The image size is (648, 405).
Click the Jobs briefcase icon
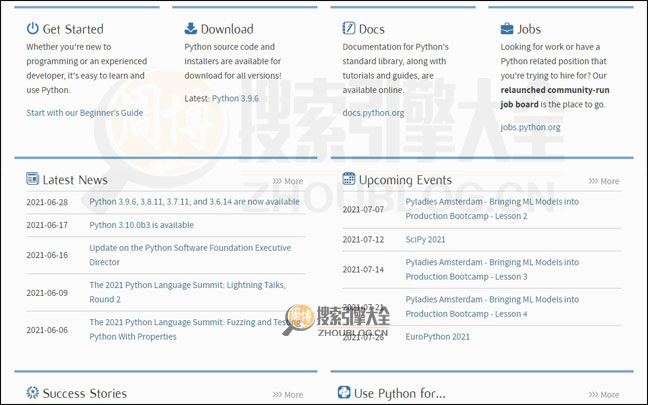(x=507, y=29)
